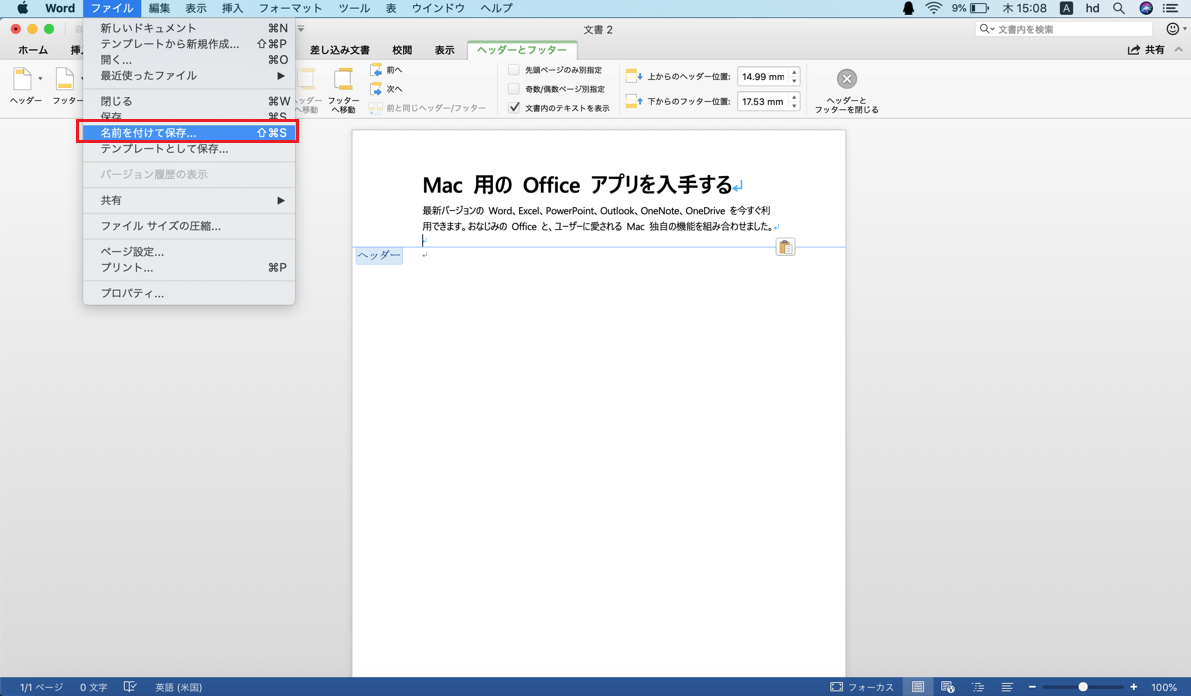
Task: Expand 最近使ったファイル submenu arrow
Action: (280, 76)
